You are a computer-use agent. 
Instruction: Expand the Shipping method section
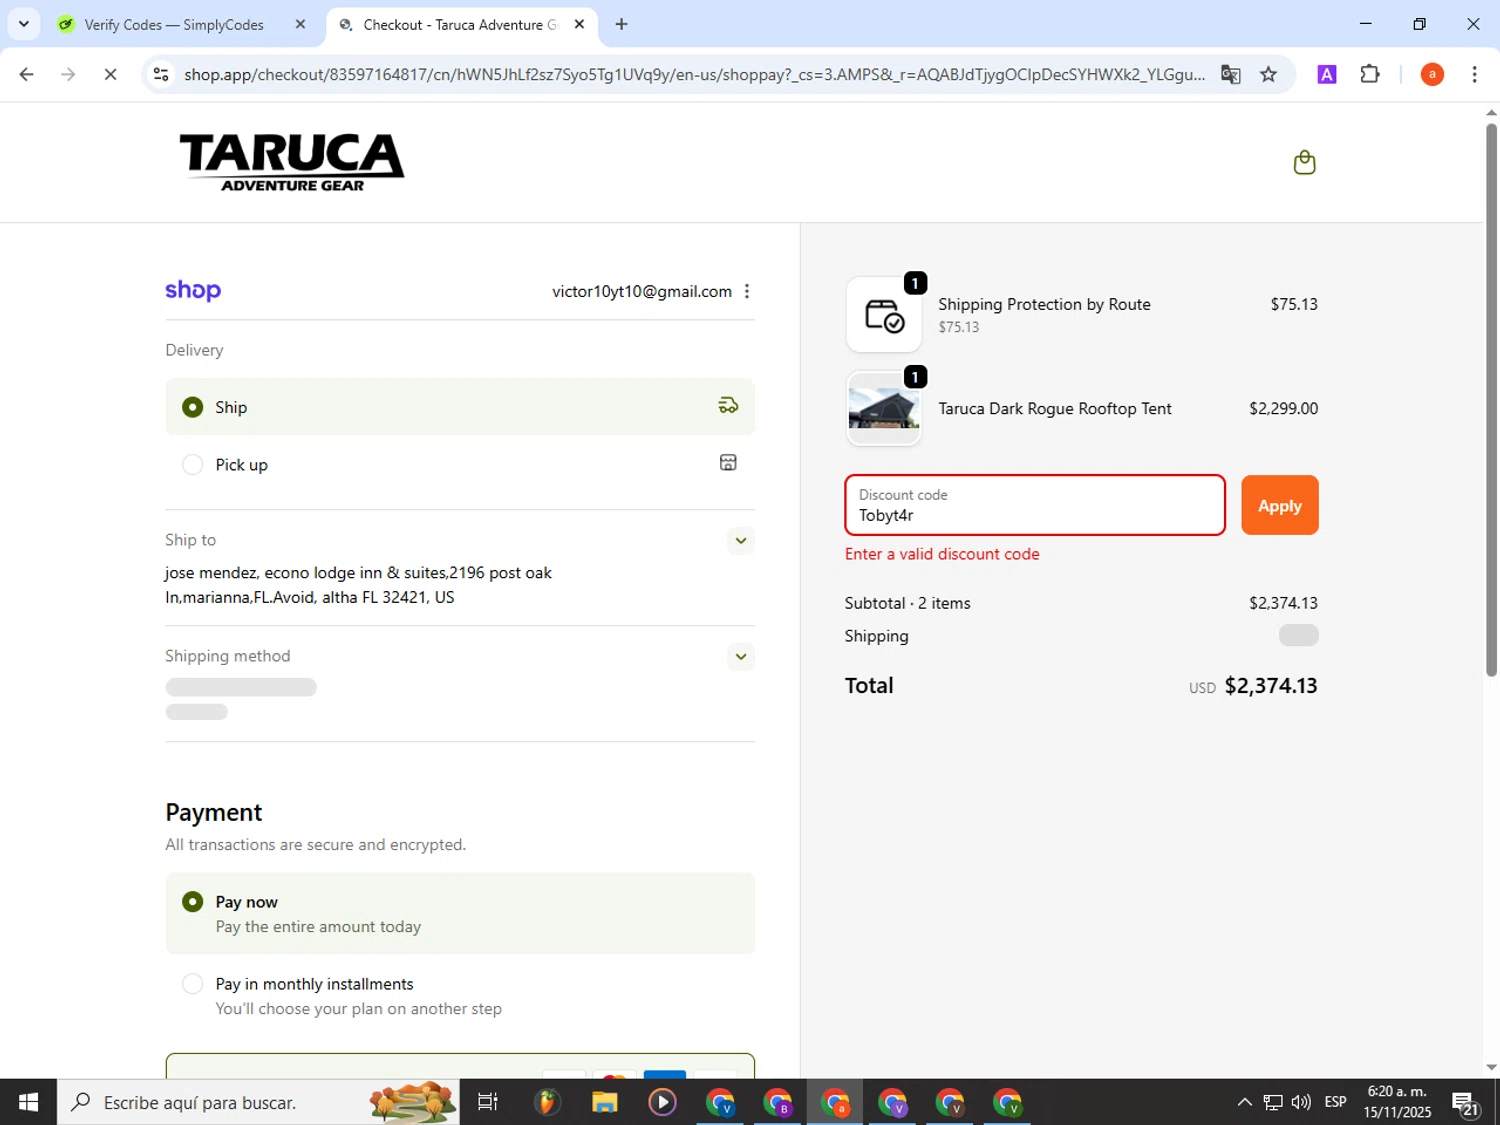(740, 656)
